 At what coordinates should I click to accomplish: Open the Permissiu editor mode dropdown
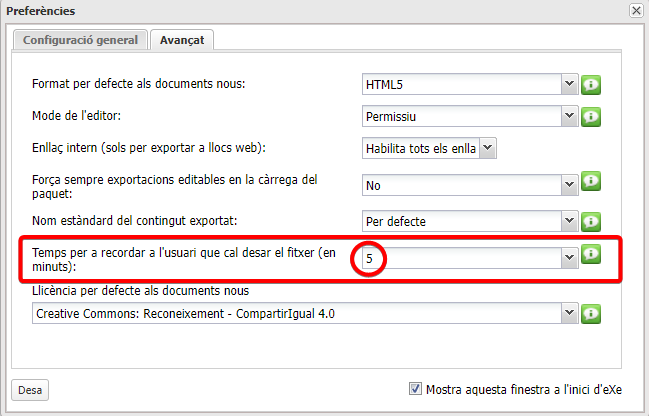pos(569,117)
